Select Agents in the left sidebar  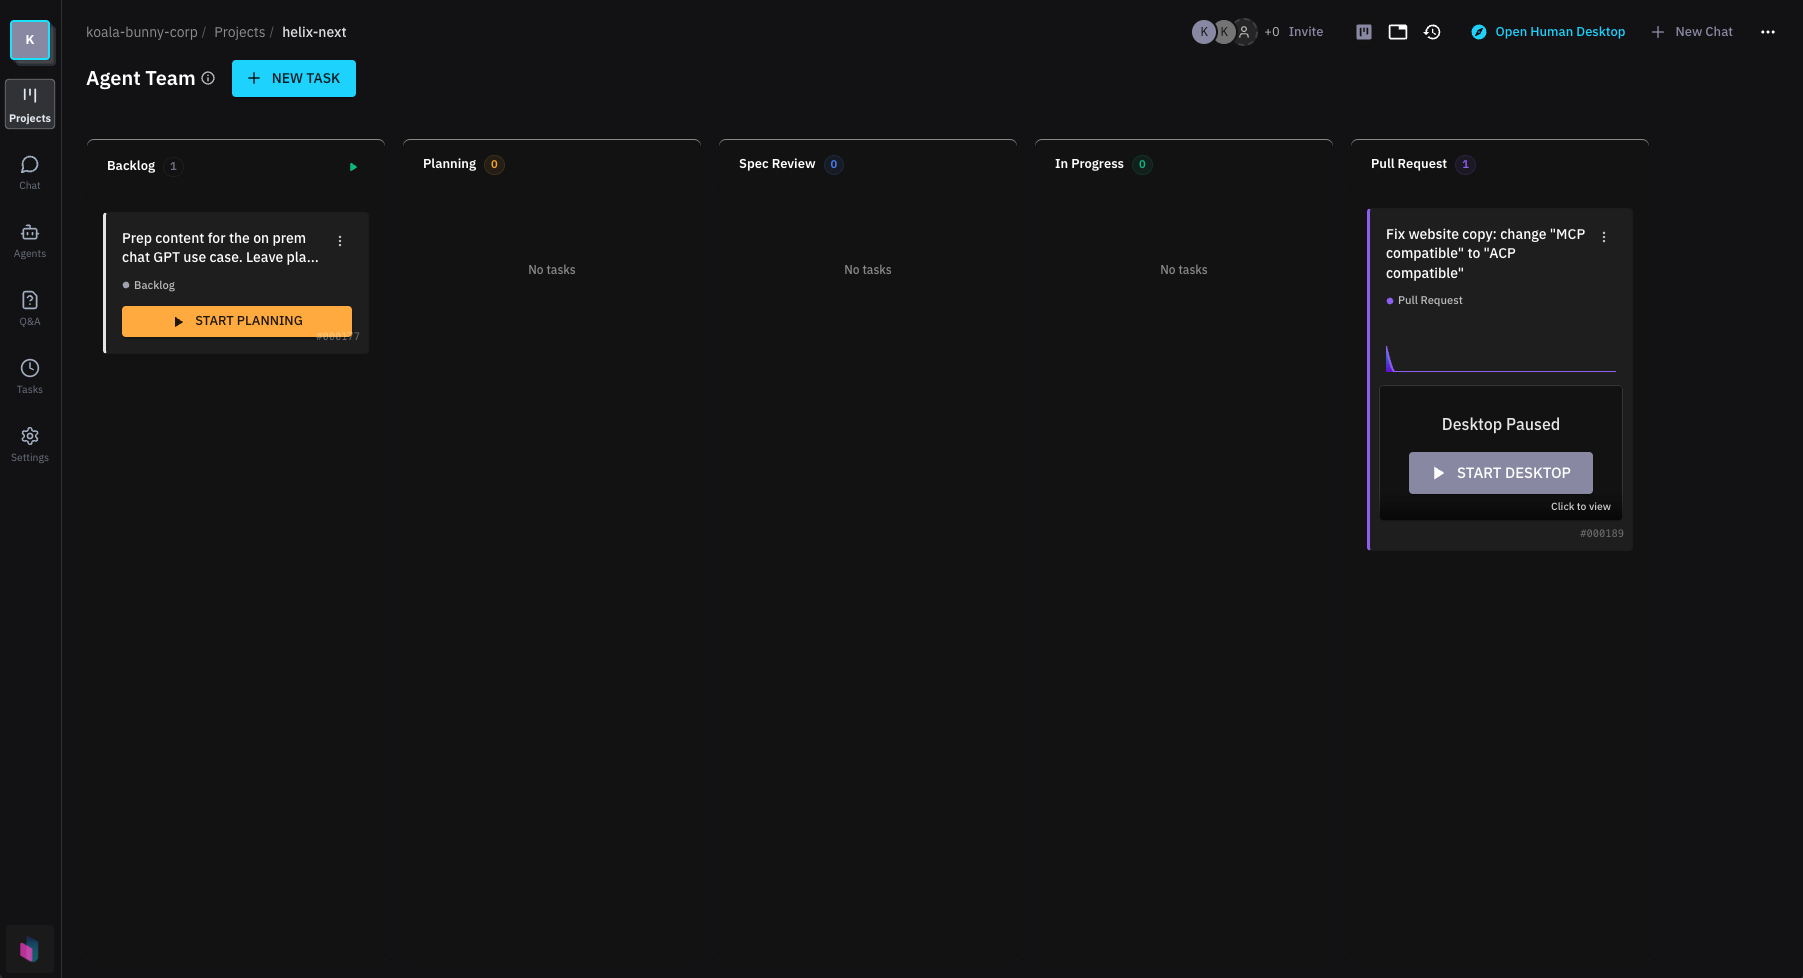pyautogui.click(x=29, y=240)
